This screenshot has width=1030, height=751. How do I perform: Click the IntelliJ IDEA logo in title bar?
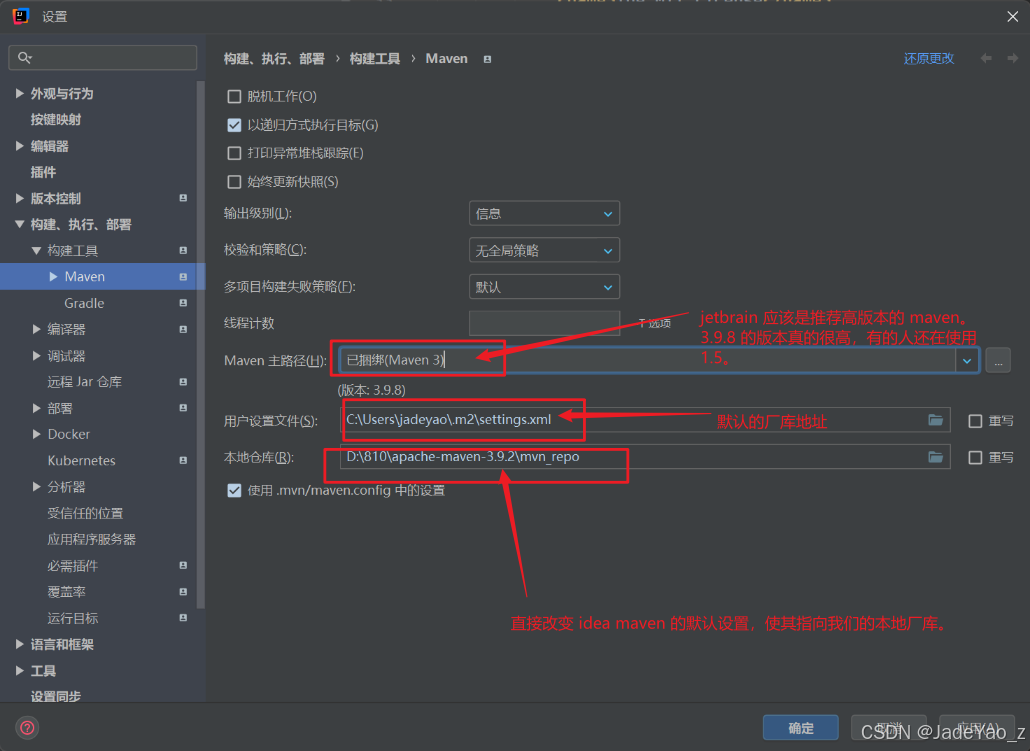20,16
